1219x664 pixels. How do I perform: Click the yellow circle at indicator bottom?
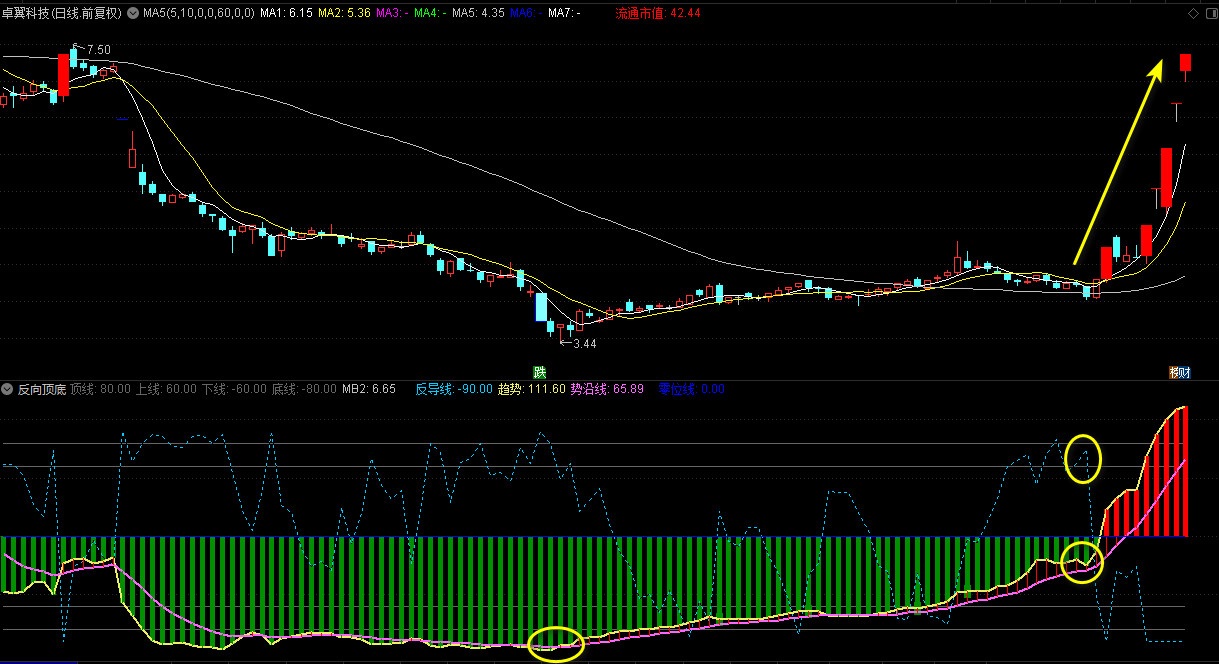pyautogui.click(x=555, y=643)
